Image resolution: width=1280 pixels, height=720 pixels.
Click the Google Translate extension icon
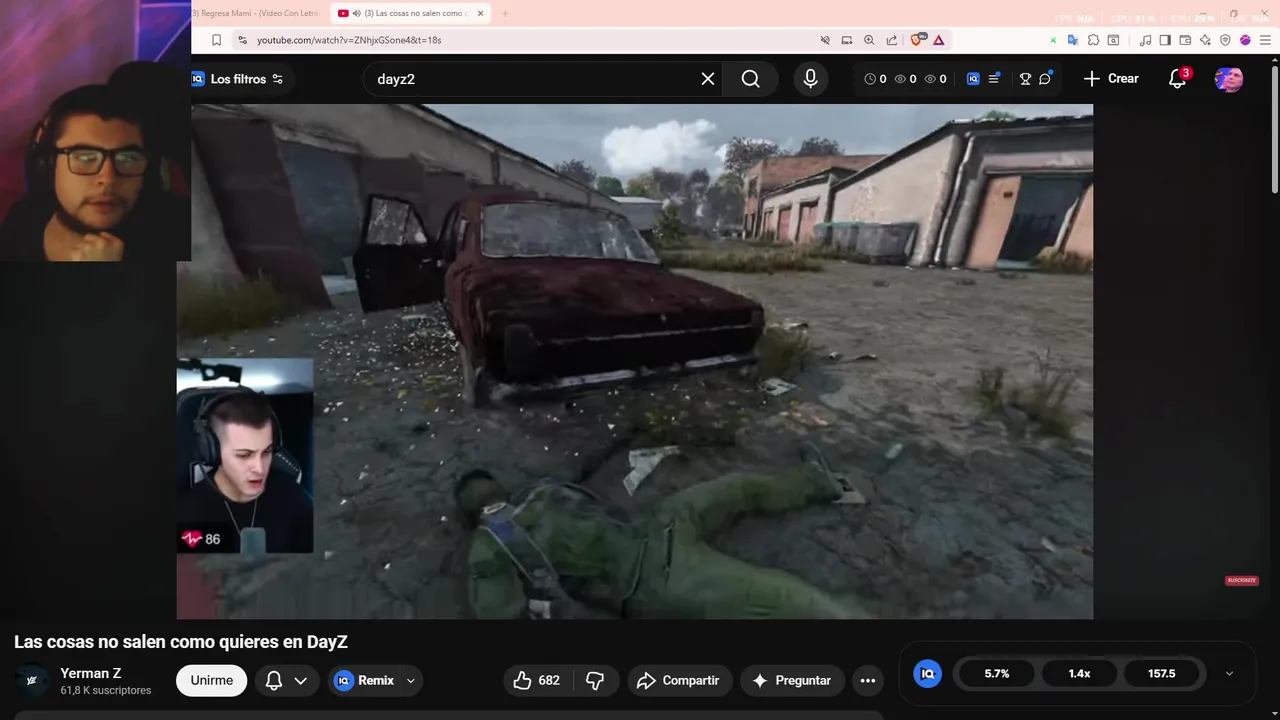(x=1073, y=40)
